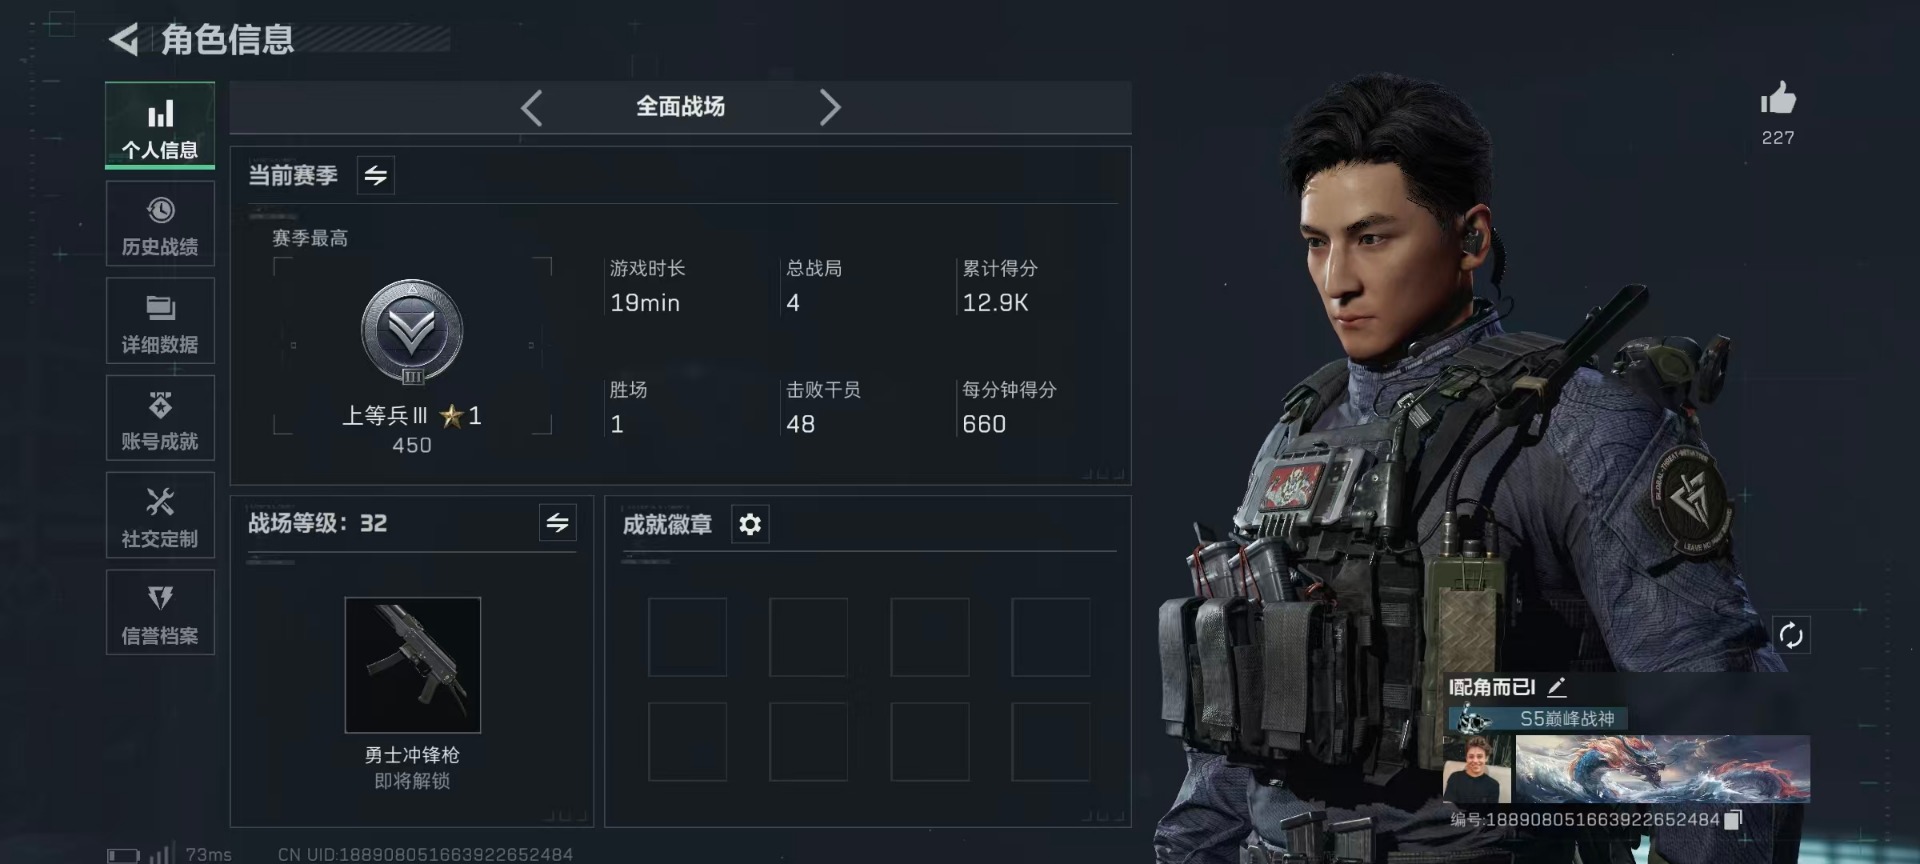
Task: Open 社交定制 from the sidebar
Action: (x=160, y=515)
